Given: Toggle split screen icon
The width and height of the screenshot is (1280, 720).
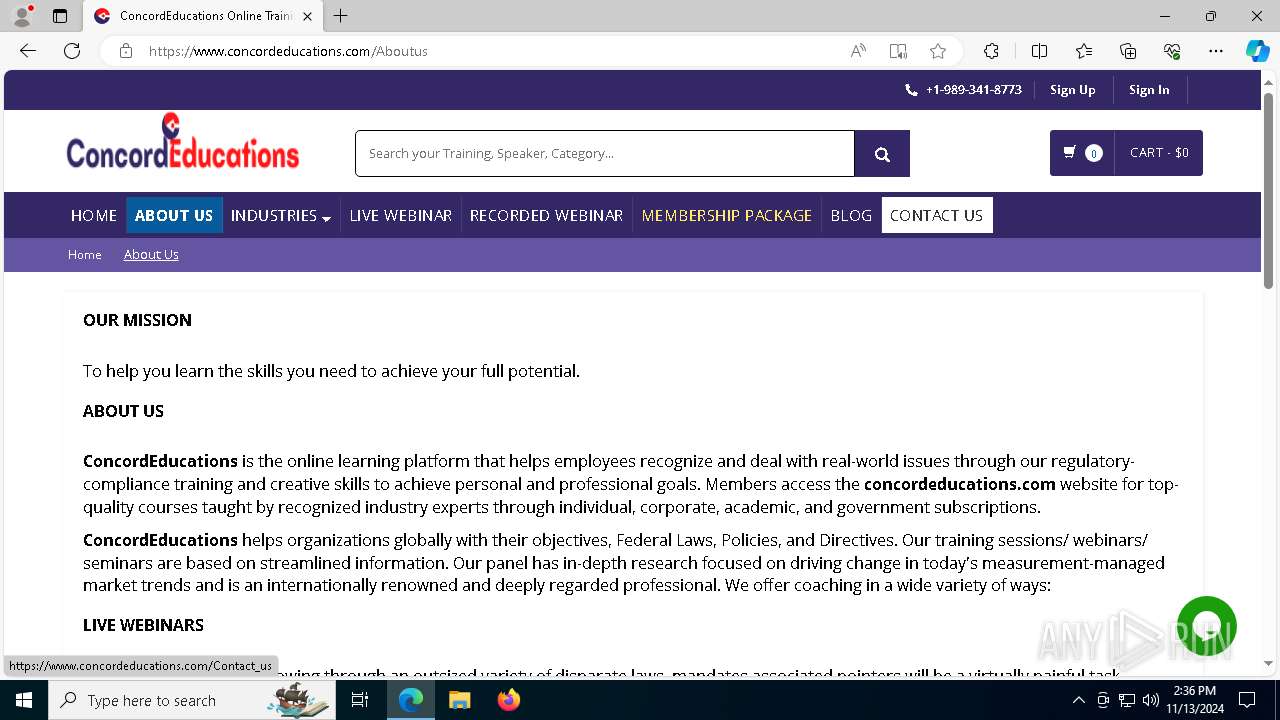Looking at the screenshot, I should 1039,51.
